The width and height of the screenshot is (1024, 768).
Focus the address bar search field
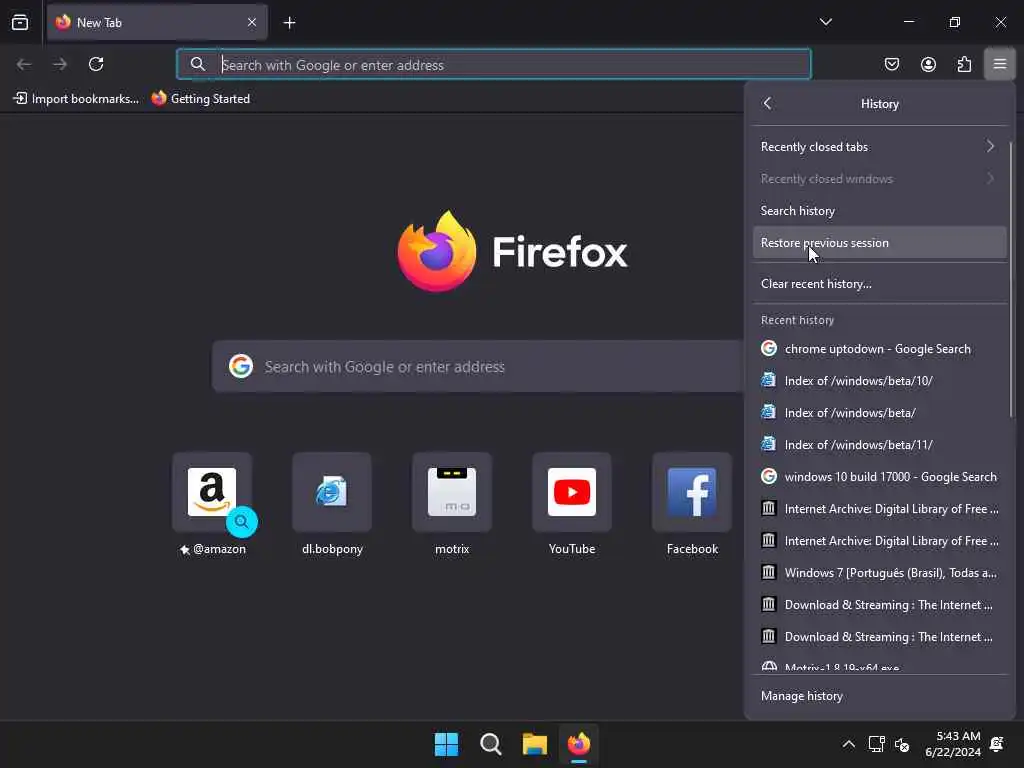coord(494,65)
